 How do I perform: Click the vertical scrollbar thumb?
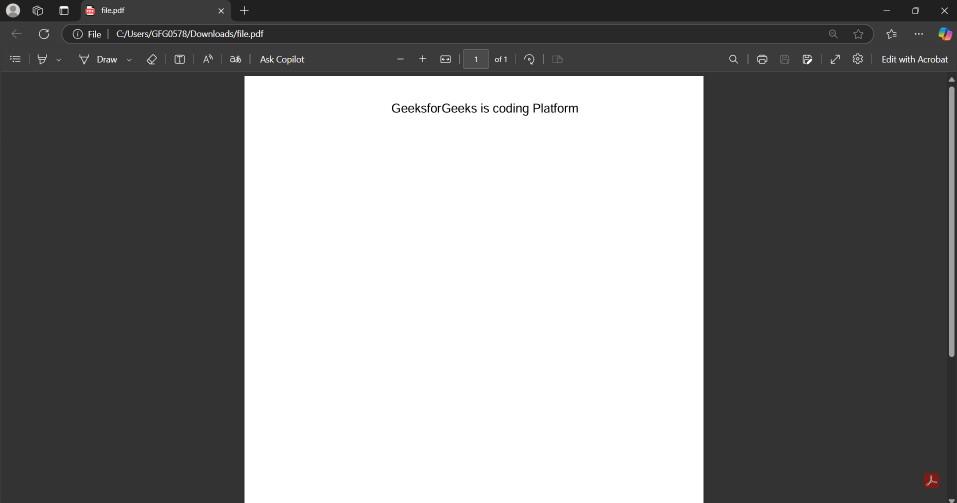(952, 221)
